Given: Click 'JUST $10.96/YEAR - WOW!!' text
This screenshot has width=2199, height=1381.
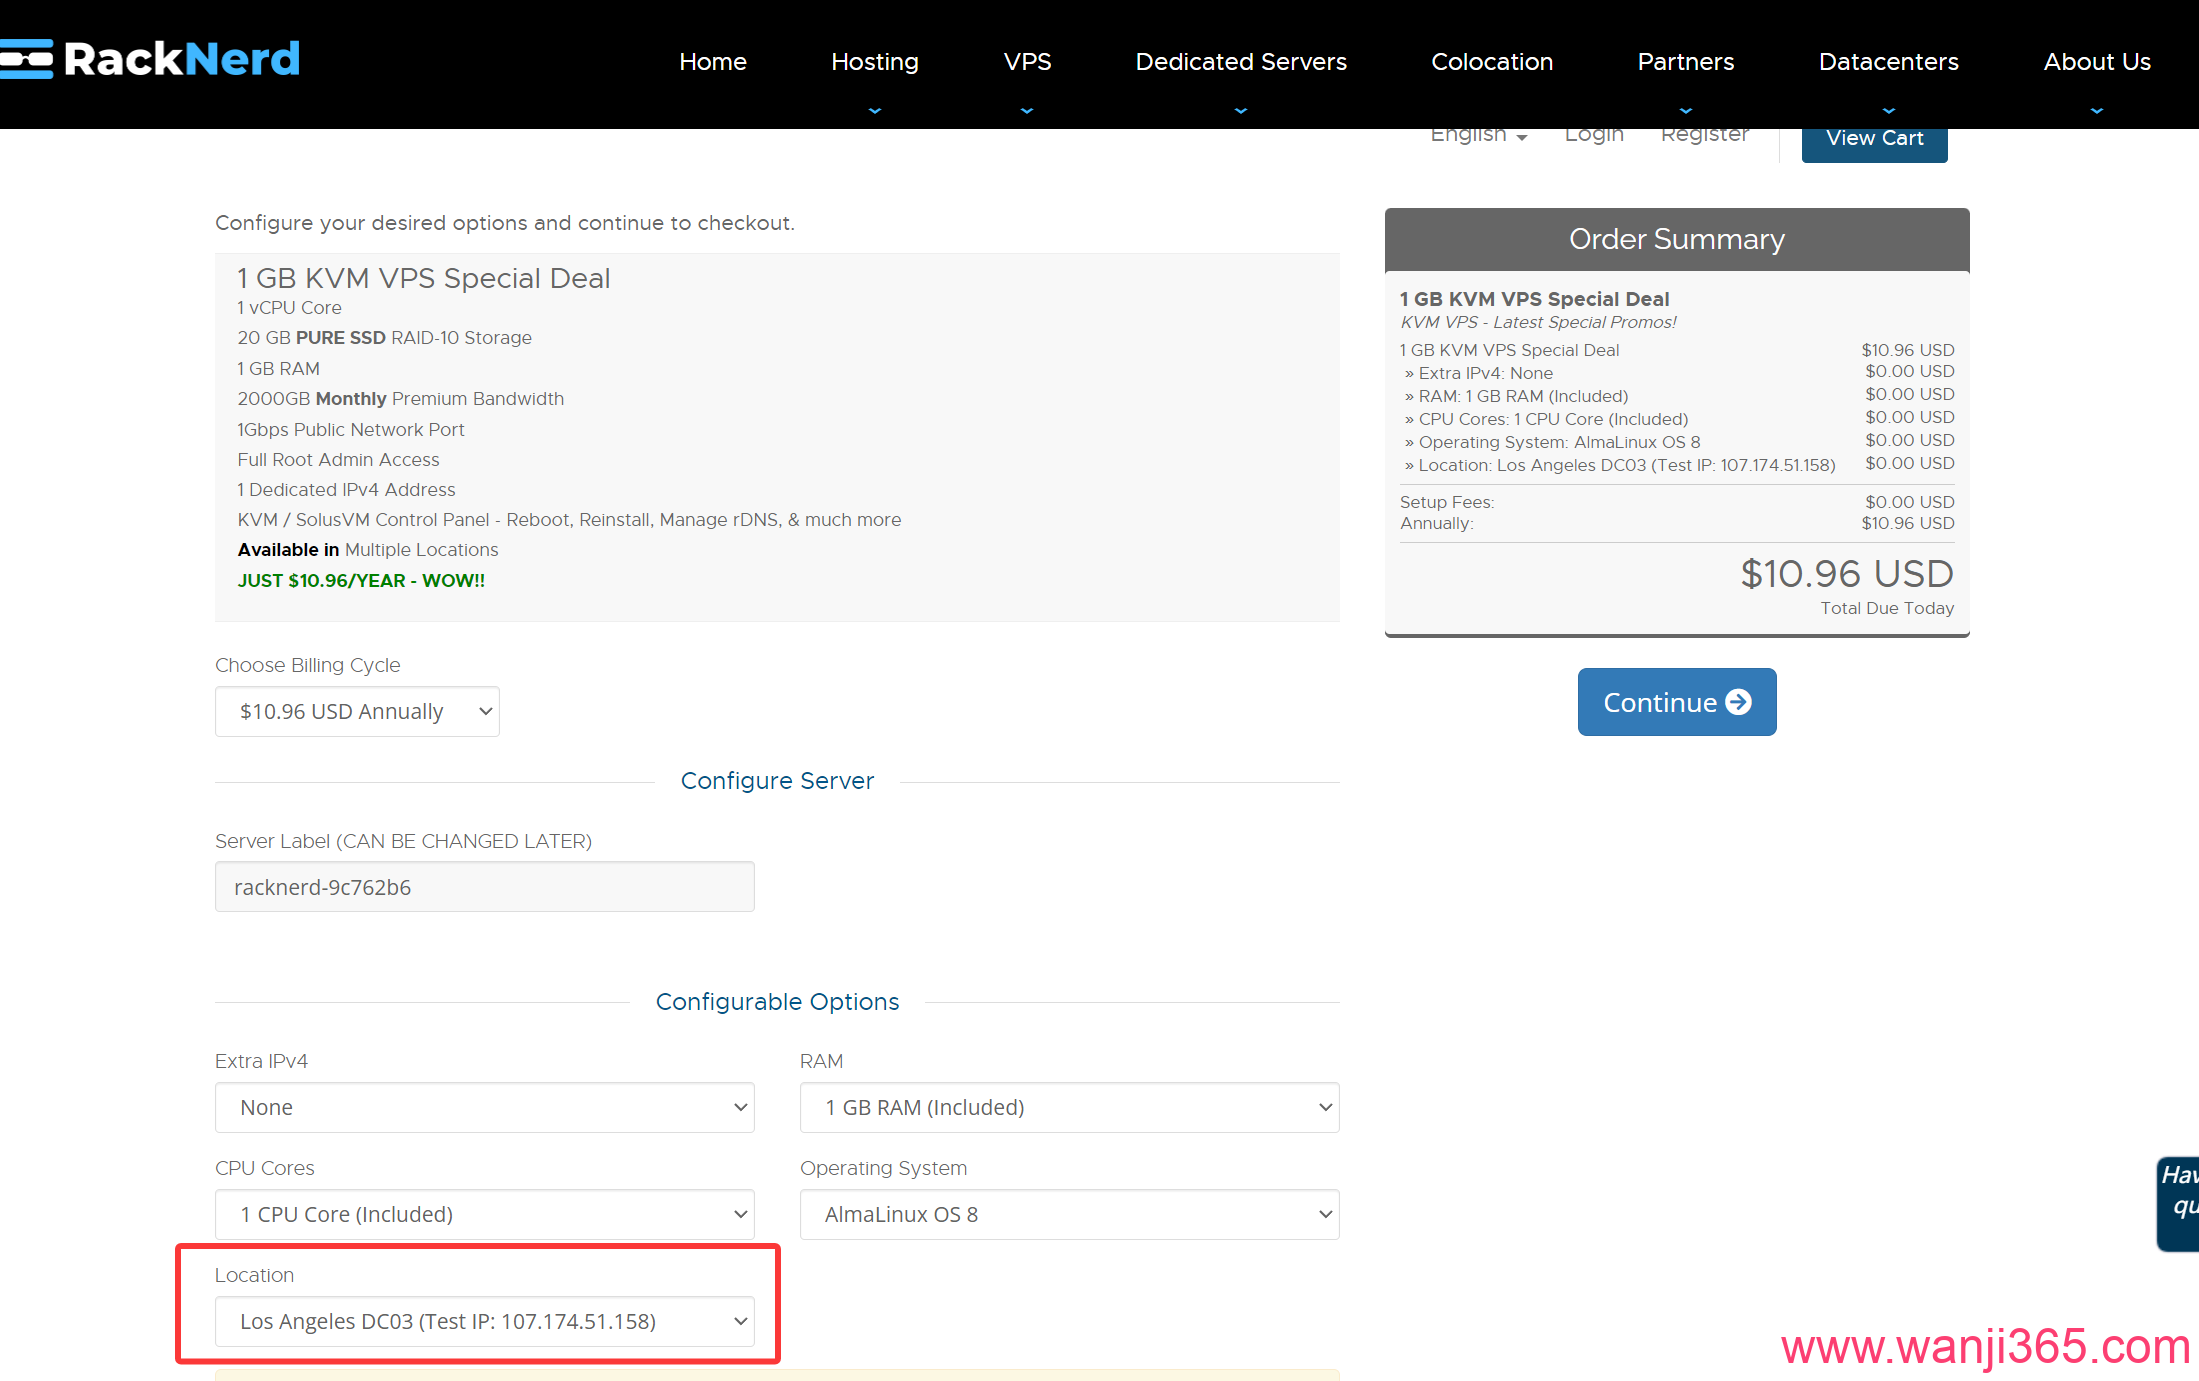Looking at the screenshot, I should tap(361, 580).
